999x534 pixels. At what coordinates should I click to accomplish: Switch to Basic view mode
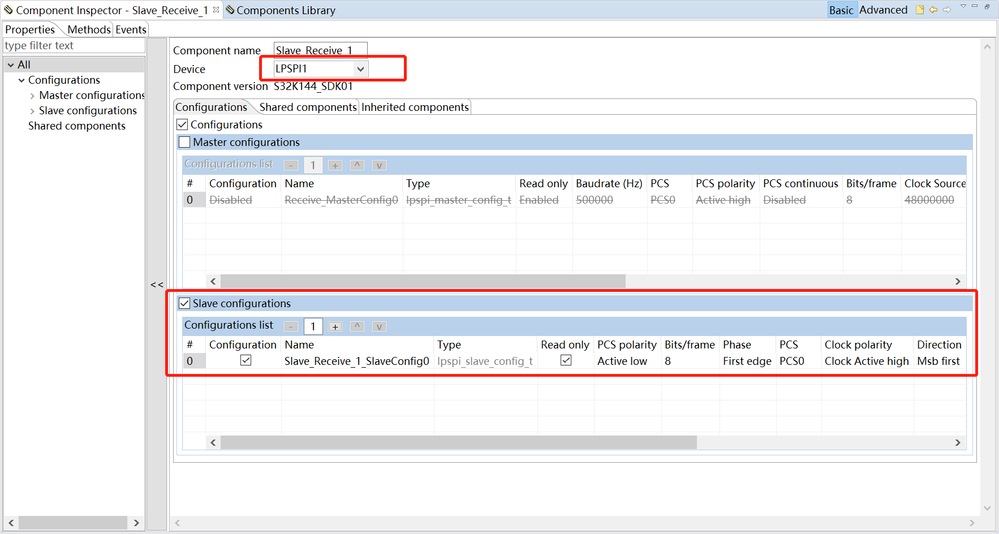pos(841,10)
